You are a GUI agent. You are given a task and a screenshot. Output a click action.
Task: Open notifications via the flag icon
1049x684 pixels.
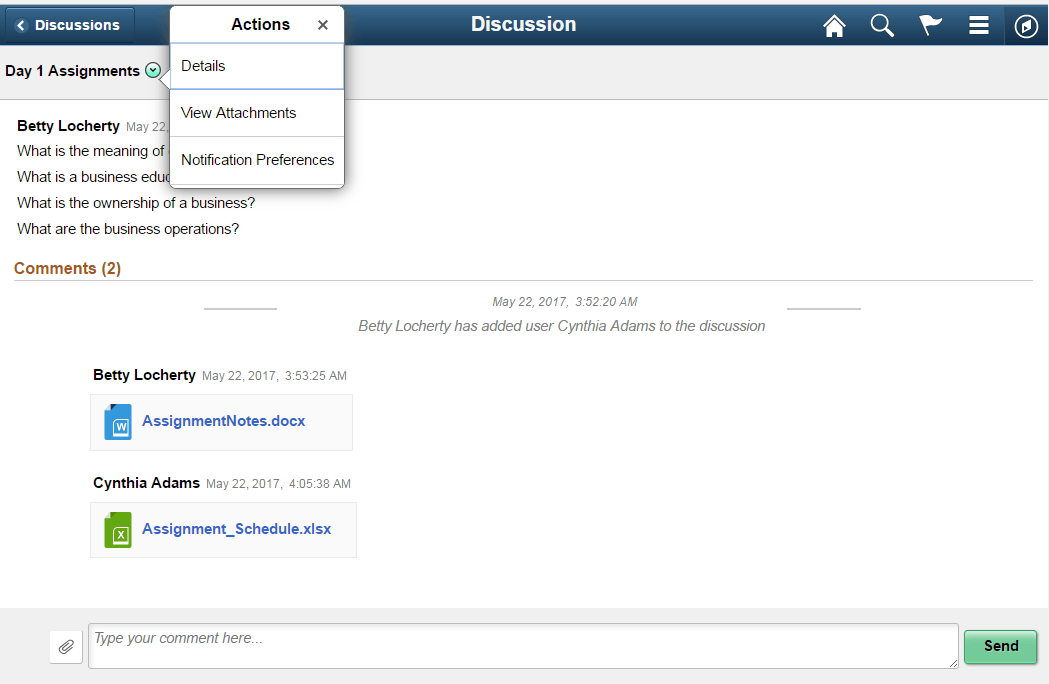tap(930, 25)
